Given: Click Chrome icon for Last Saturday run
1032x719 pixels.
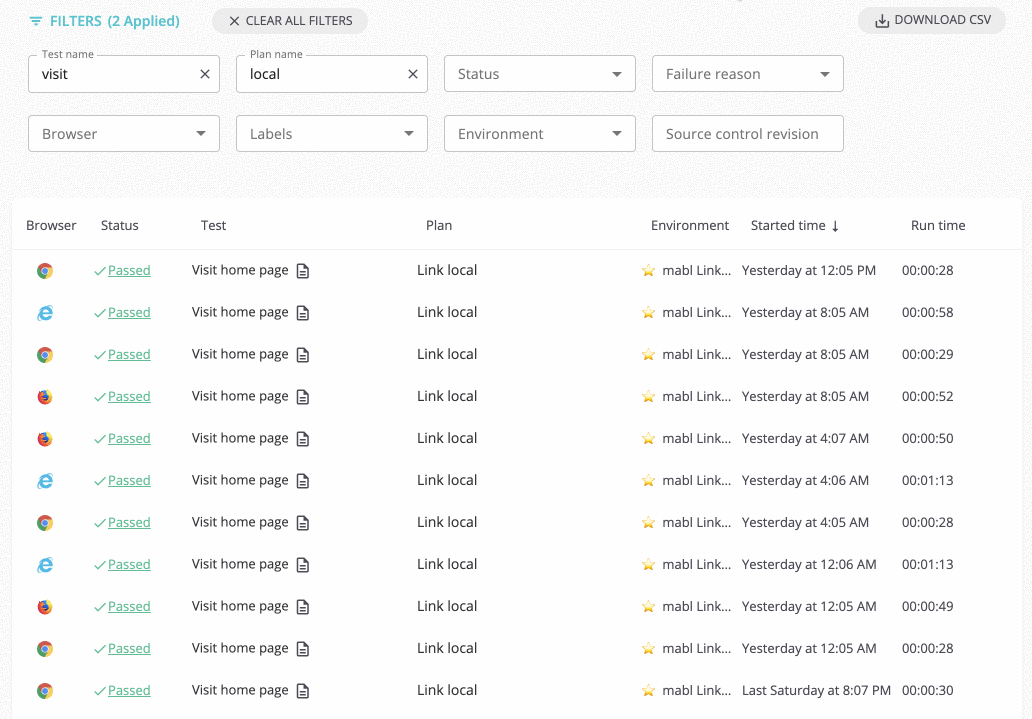Looking at the screenshot, I should coord(45,691).
